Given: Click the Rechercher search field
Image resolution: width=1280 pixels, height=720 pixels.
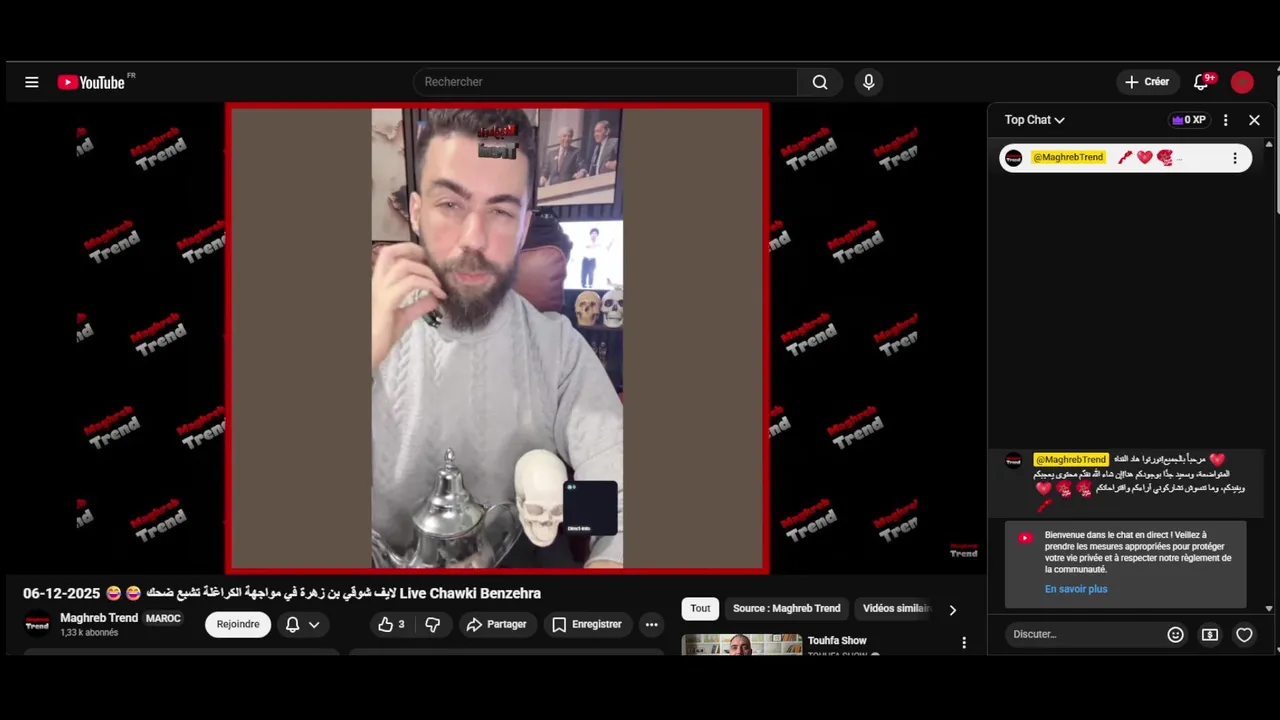Looking at the screenshot, I should point(605,82).
